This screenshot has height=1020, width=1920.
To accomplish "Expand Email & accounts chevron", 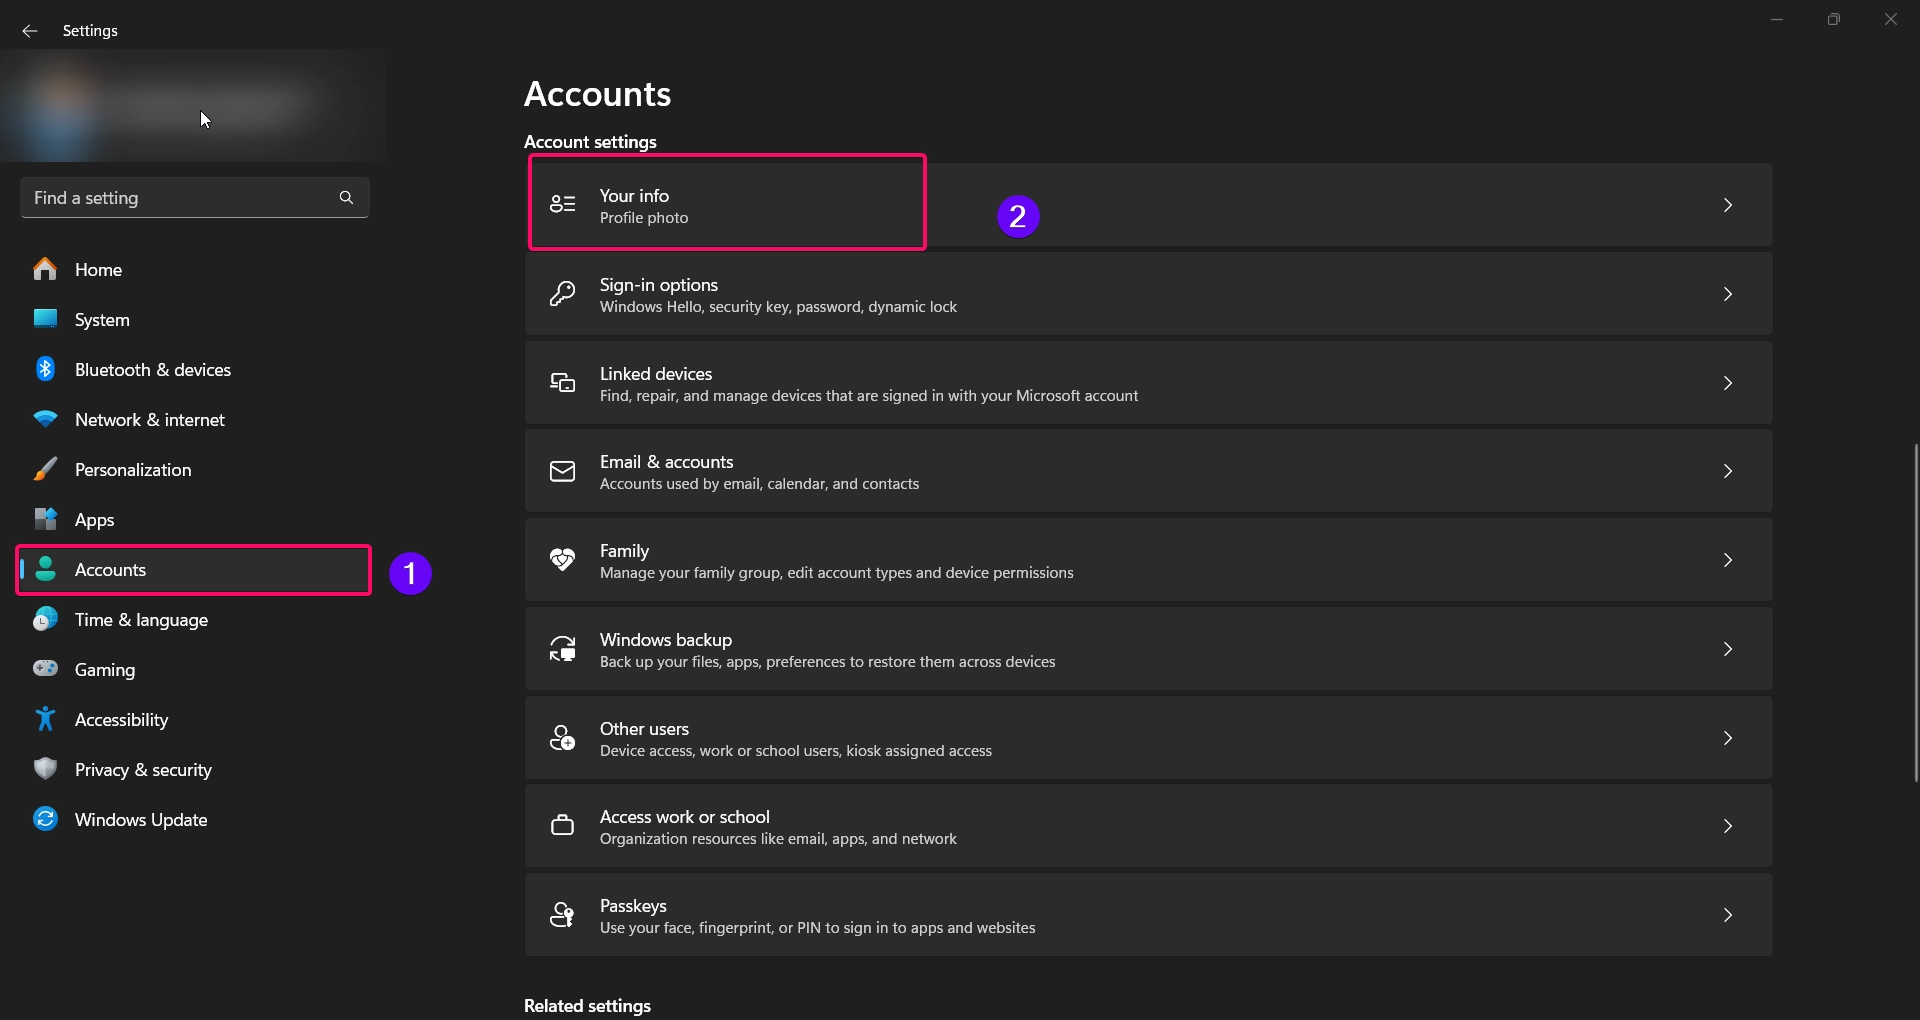I will 1728,471.
